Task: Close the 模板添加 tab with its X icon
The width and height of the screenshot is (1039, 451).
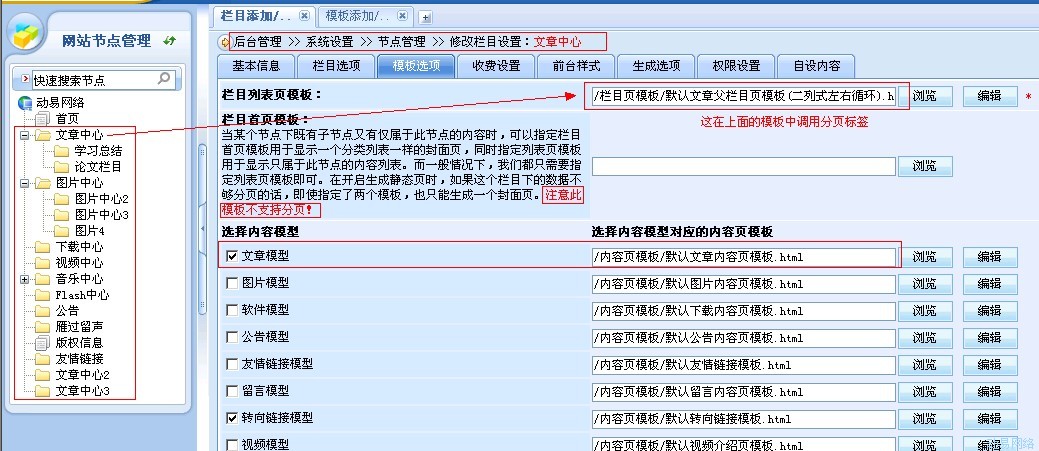Action: 402,15
